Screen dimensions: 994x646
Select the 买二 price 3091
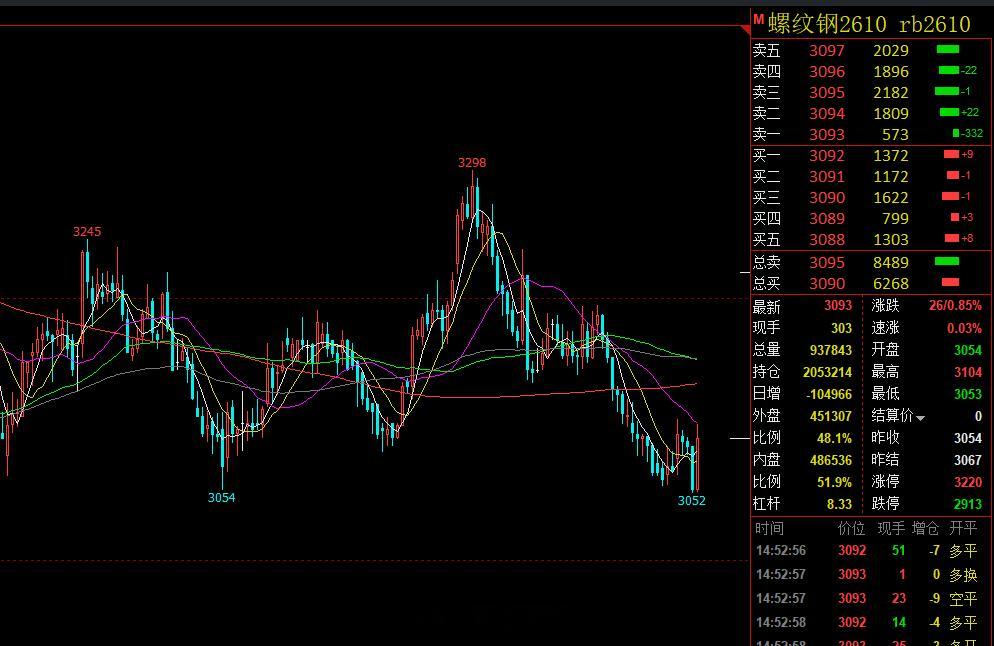click(827, 176)
